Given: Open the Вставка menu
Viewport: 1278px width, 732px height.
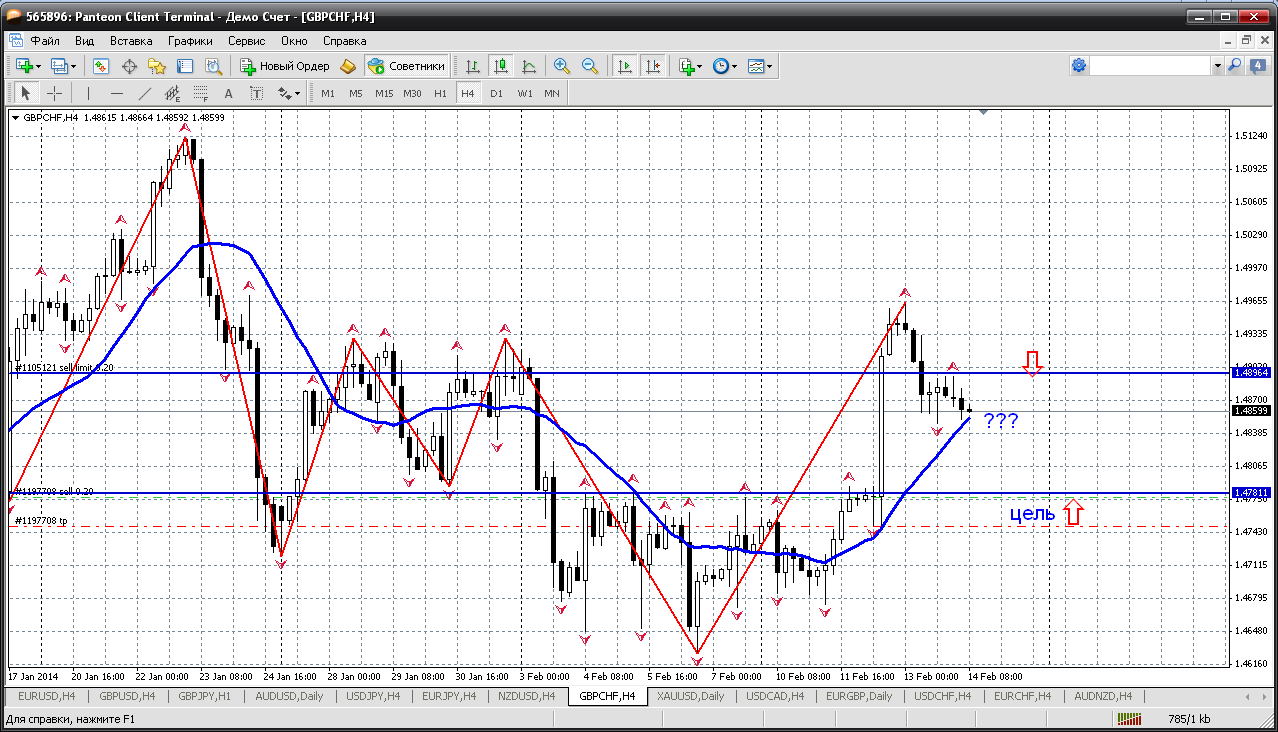Looking at the screenshot, I should tap(131, 41).
